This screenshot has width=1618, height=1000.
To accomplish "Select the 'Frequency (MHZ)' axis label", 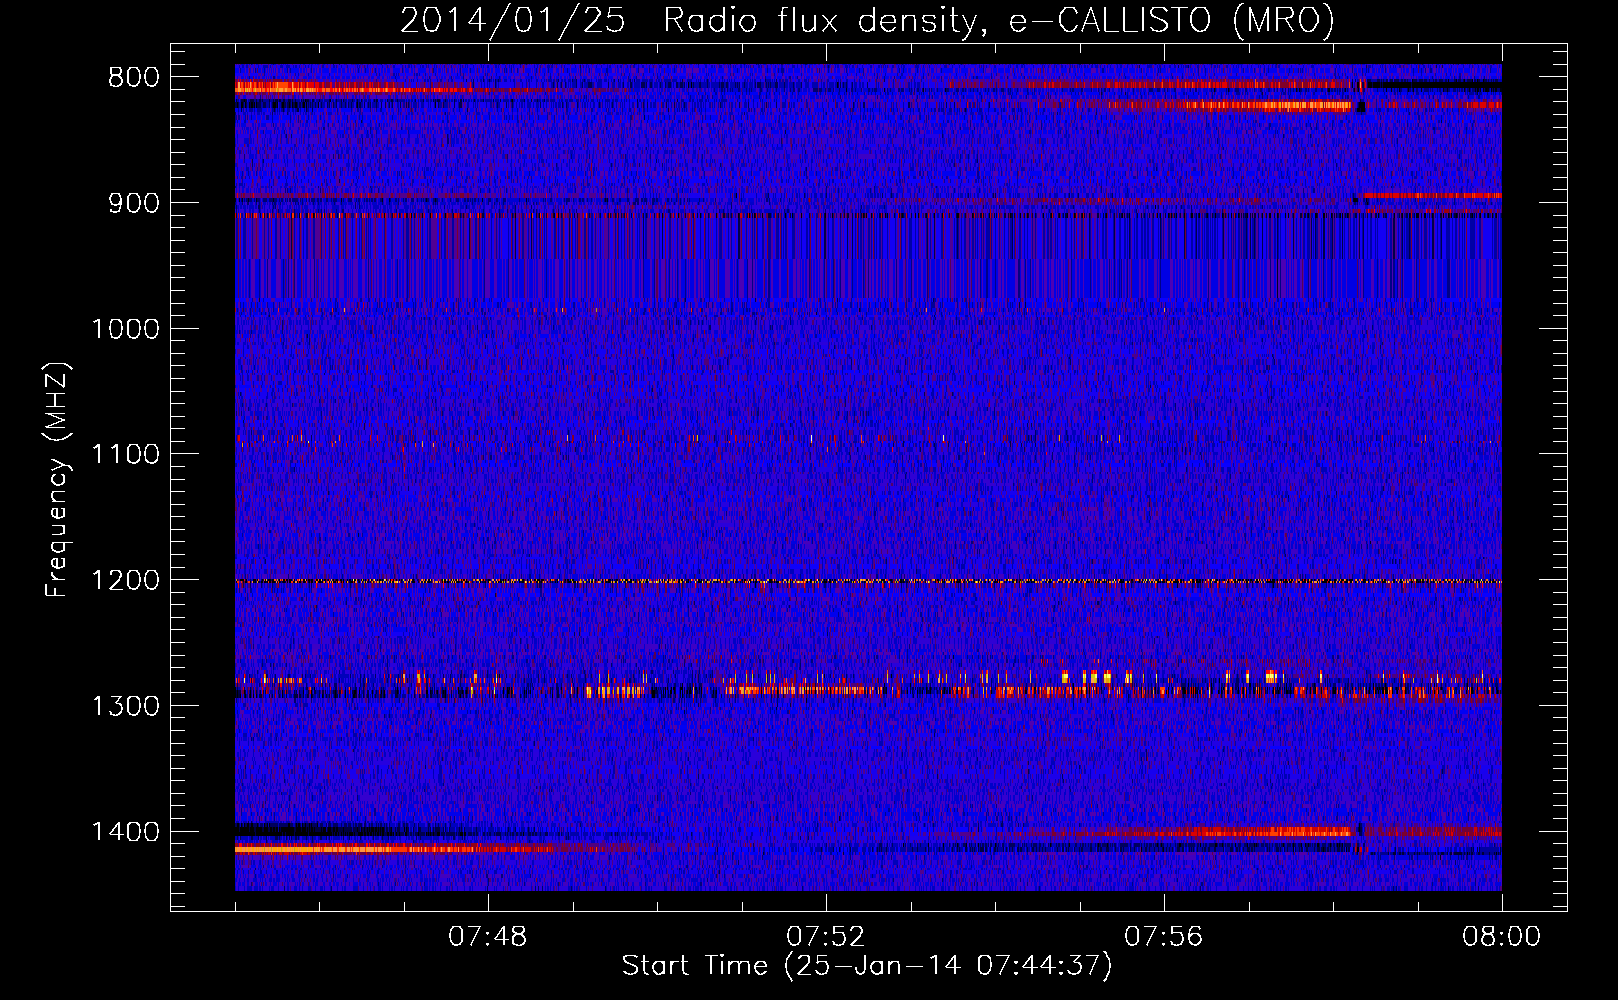I will [58, 480].
